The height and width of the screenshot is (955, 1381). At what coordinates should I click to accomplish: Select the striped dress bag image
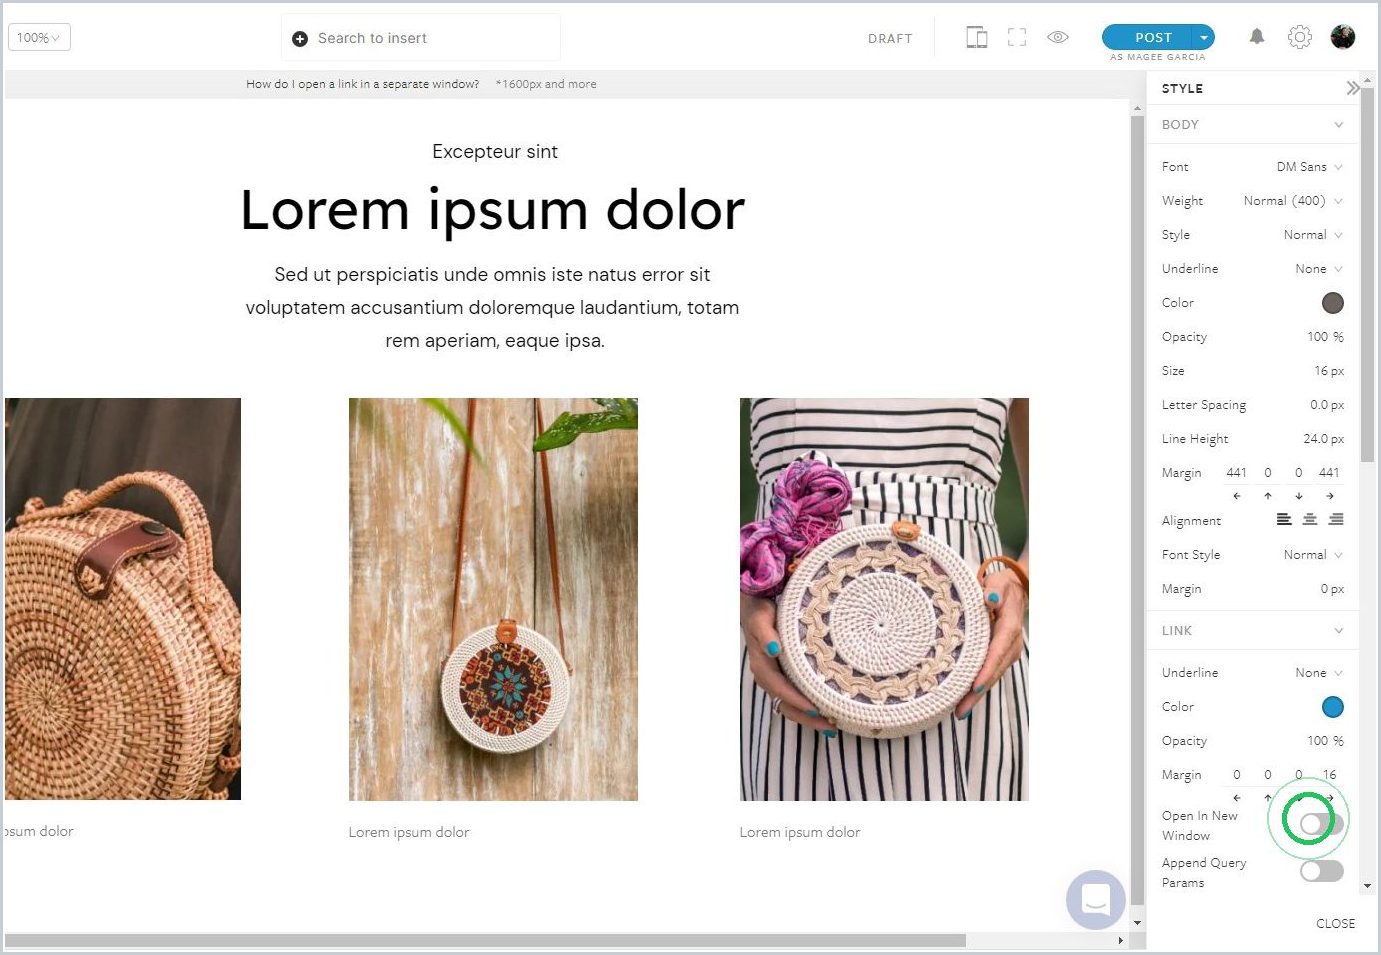coord(884,600)
